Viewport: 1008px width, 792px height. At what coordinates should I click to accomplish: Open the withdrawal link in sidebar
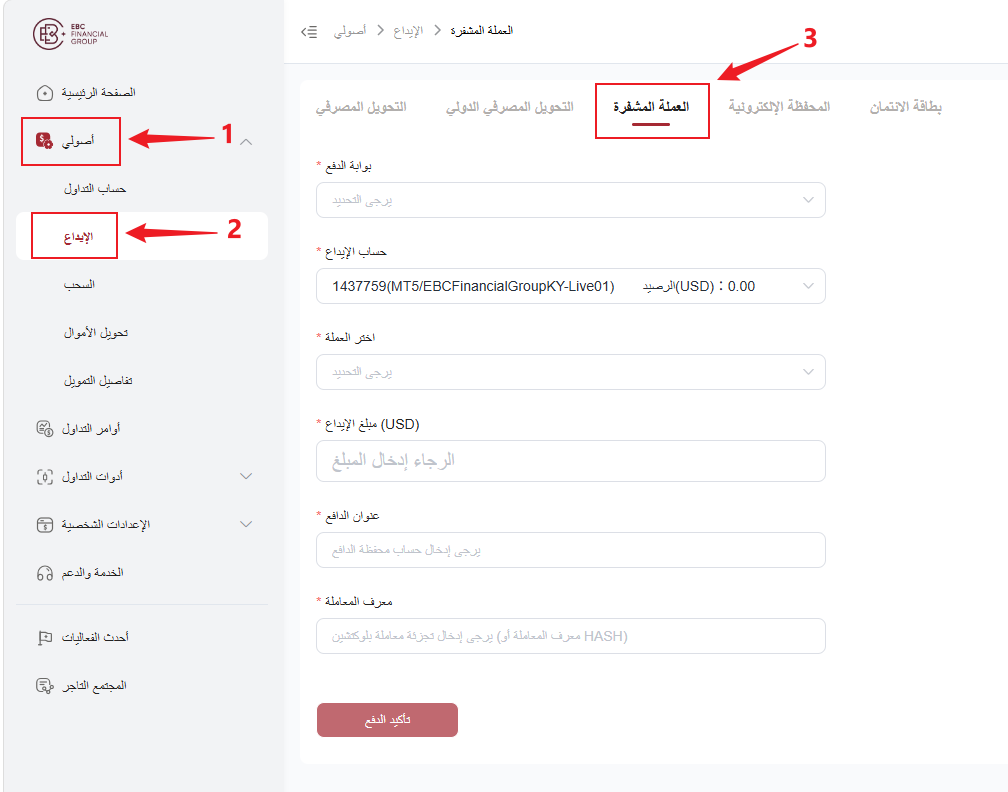tap(79, 285)
